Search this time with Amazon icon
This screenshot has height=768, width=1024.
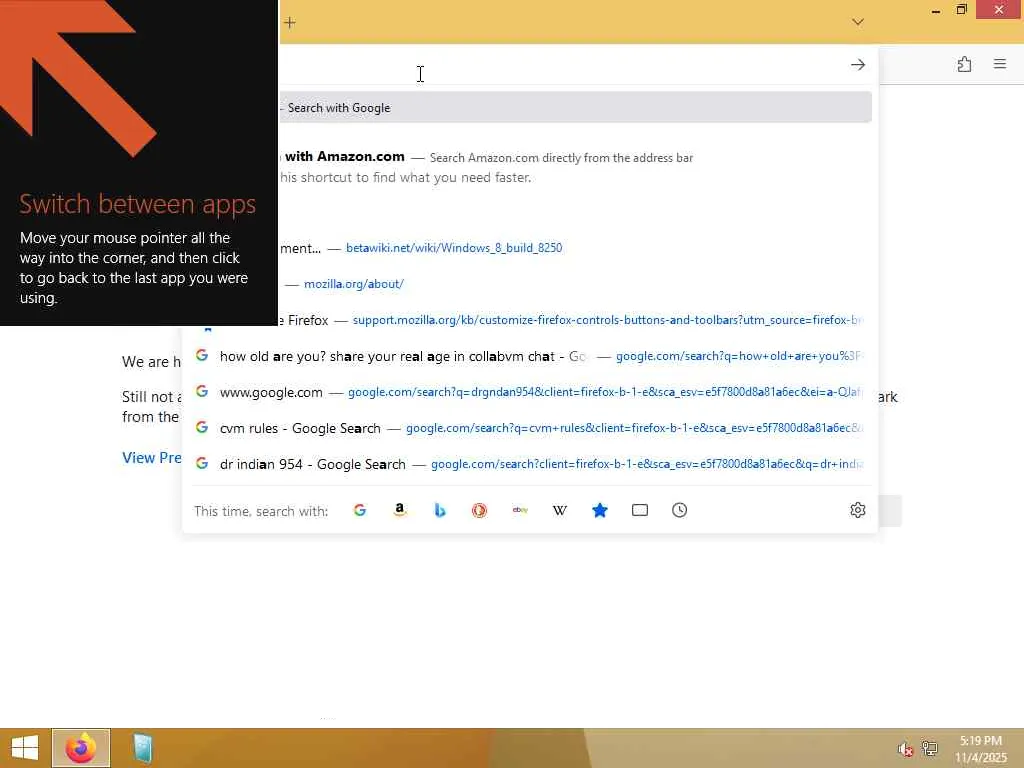pyautogui.click(x=400, y=510)
